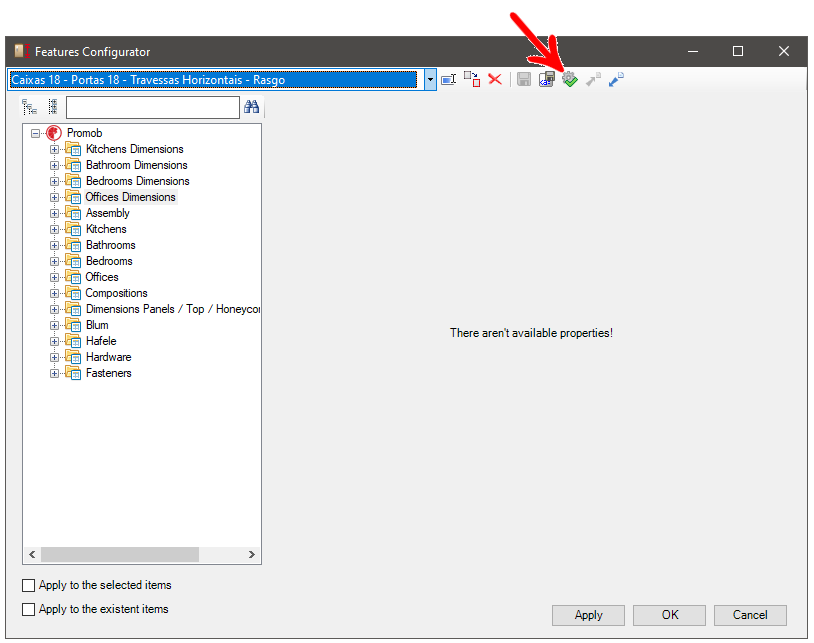
Task: Click the rename configuration icon
Action: click(x=449, y=79)
